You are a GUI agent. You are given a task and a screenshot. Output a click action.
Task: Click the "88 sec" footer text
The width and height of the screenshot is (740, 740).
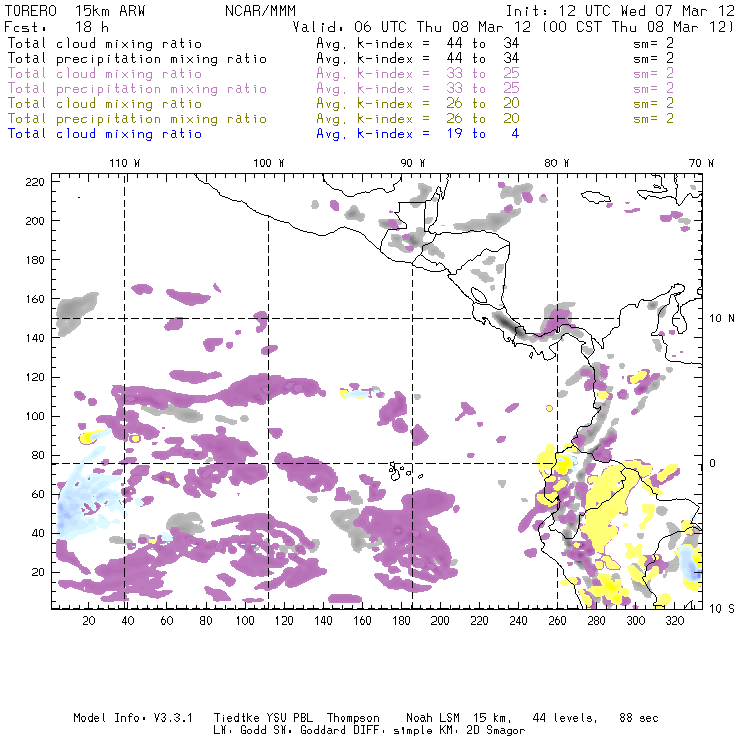[x=639, y=718]
